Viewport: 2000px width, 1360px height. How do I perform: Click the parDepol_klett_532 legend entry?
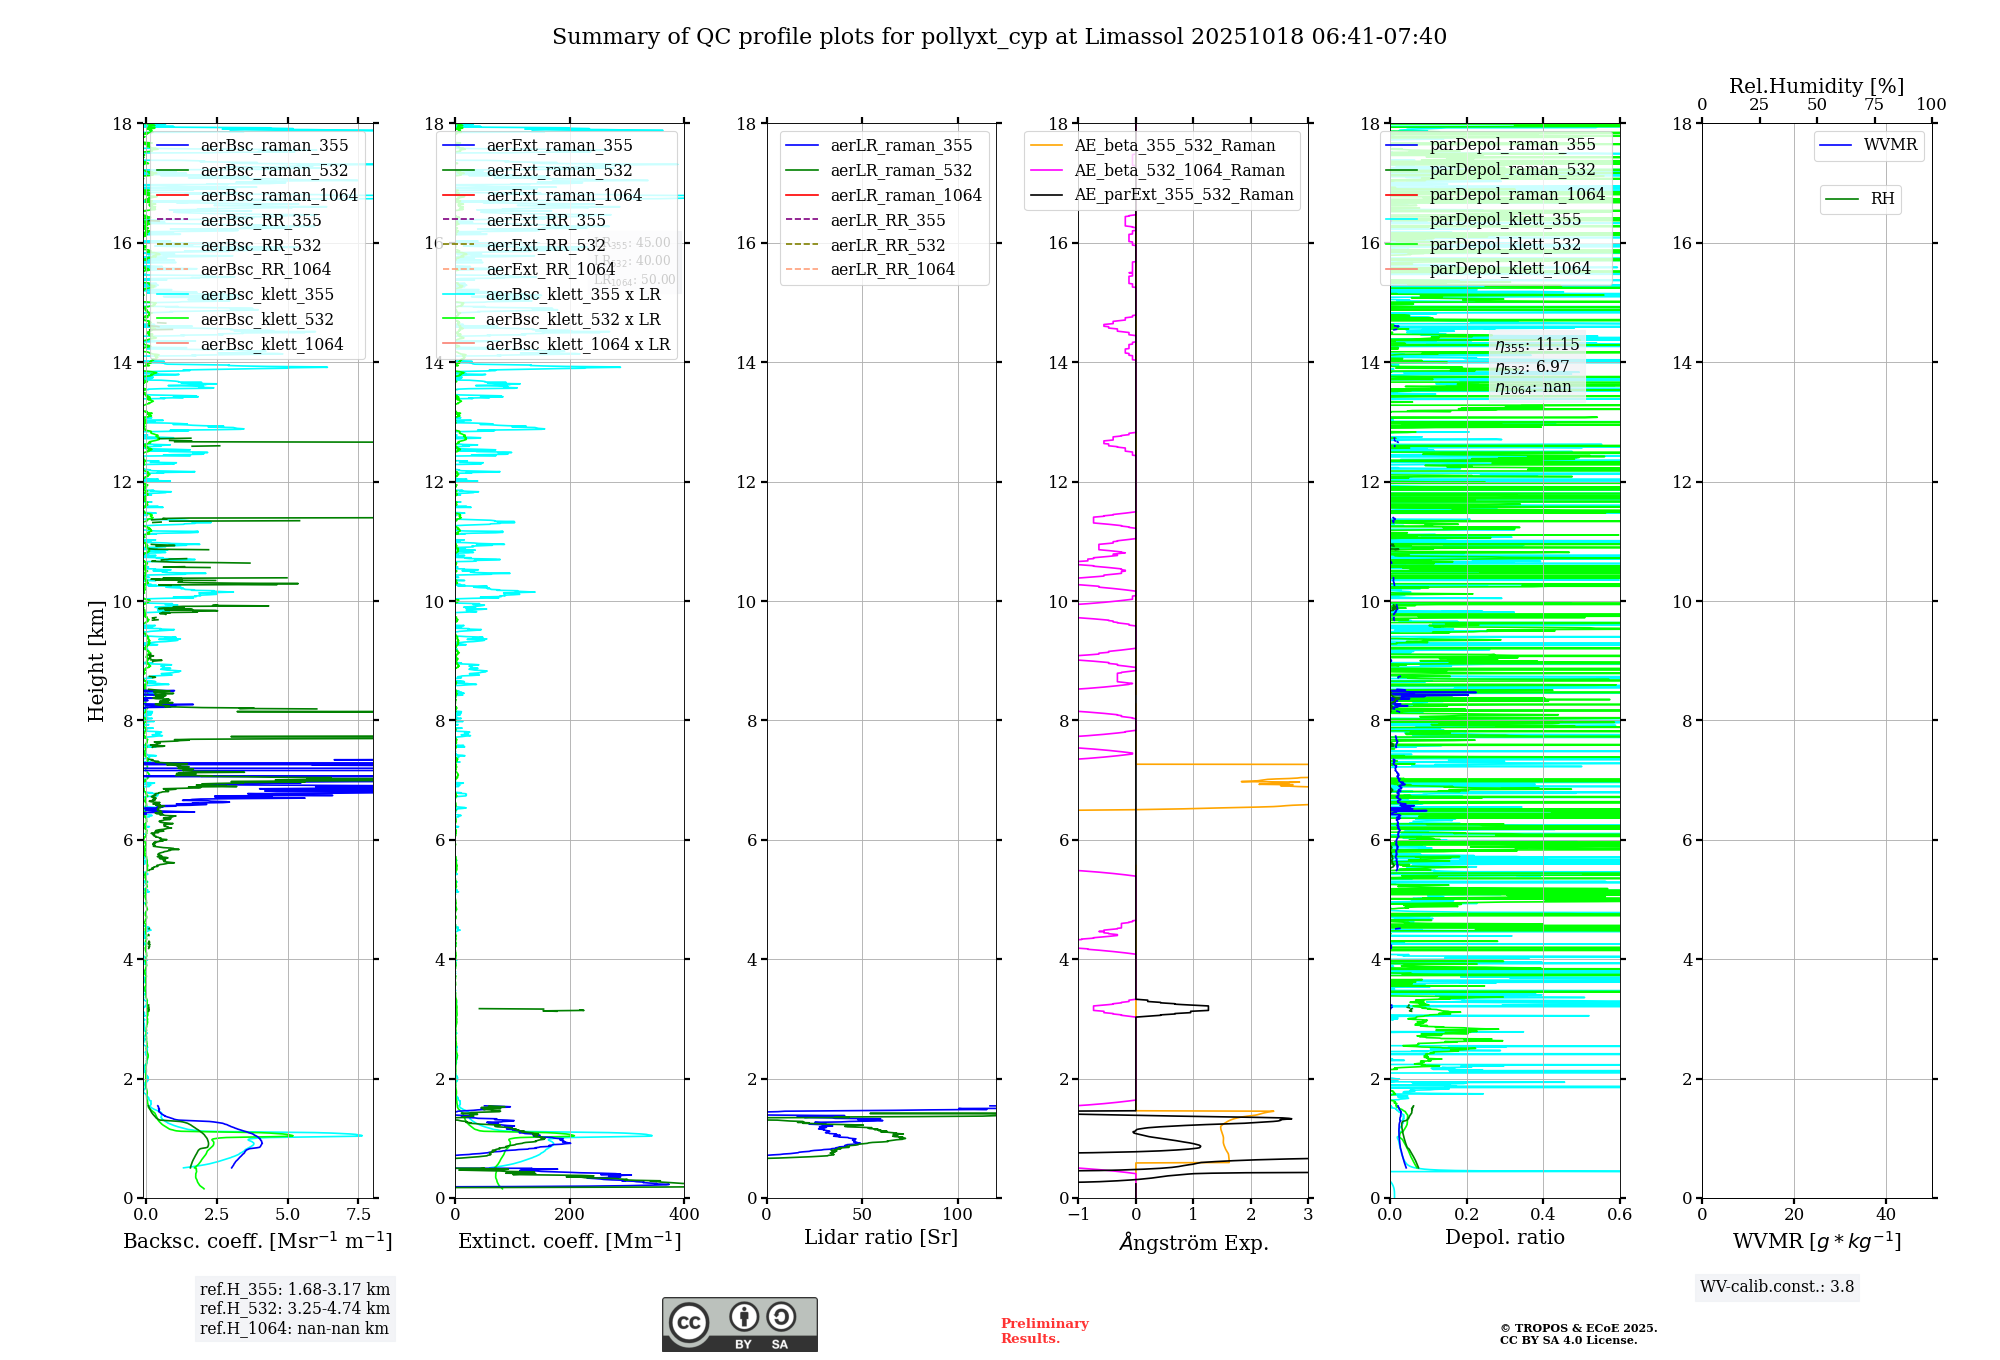(x=1504, y=245)
